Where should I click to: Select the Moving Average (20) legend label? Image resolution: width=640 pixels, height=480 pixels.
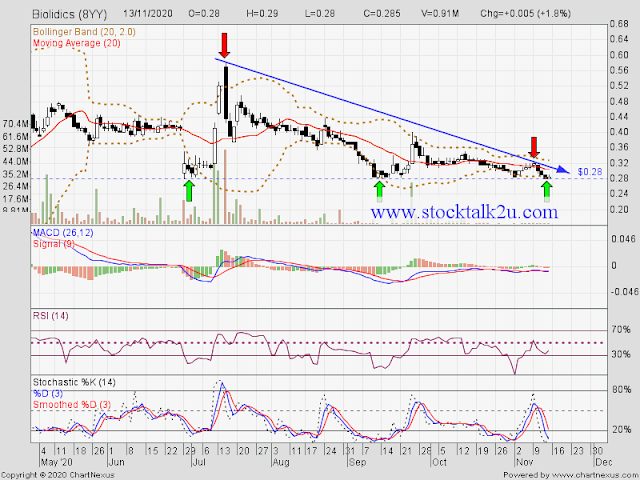point(76,43)
